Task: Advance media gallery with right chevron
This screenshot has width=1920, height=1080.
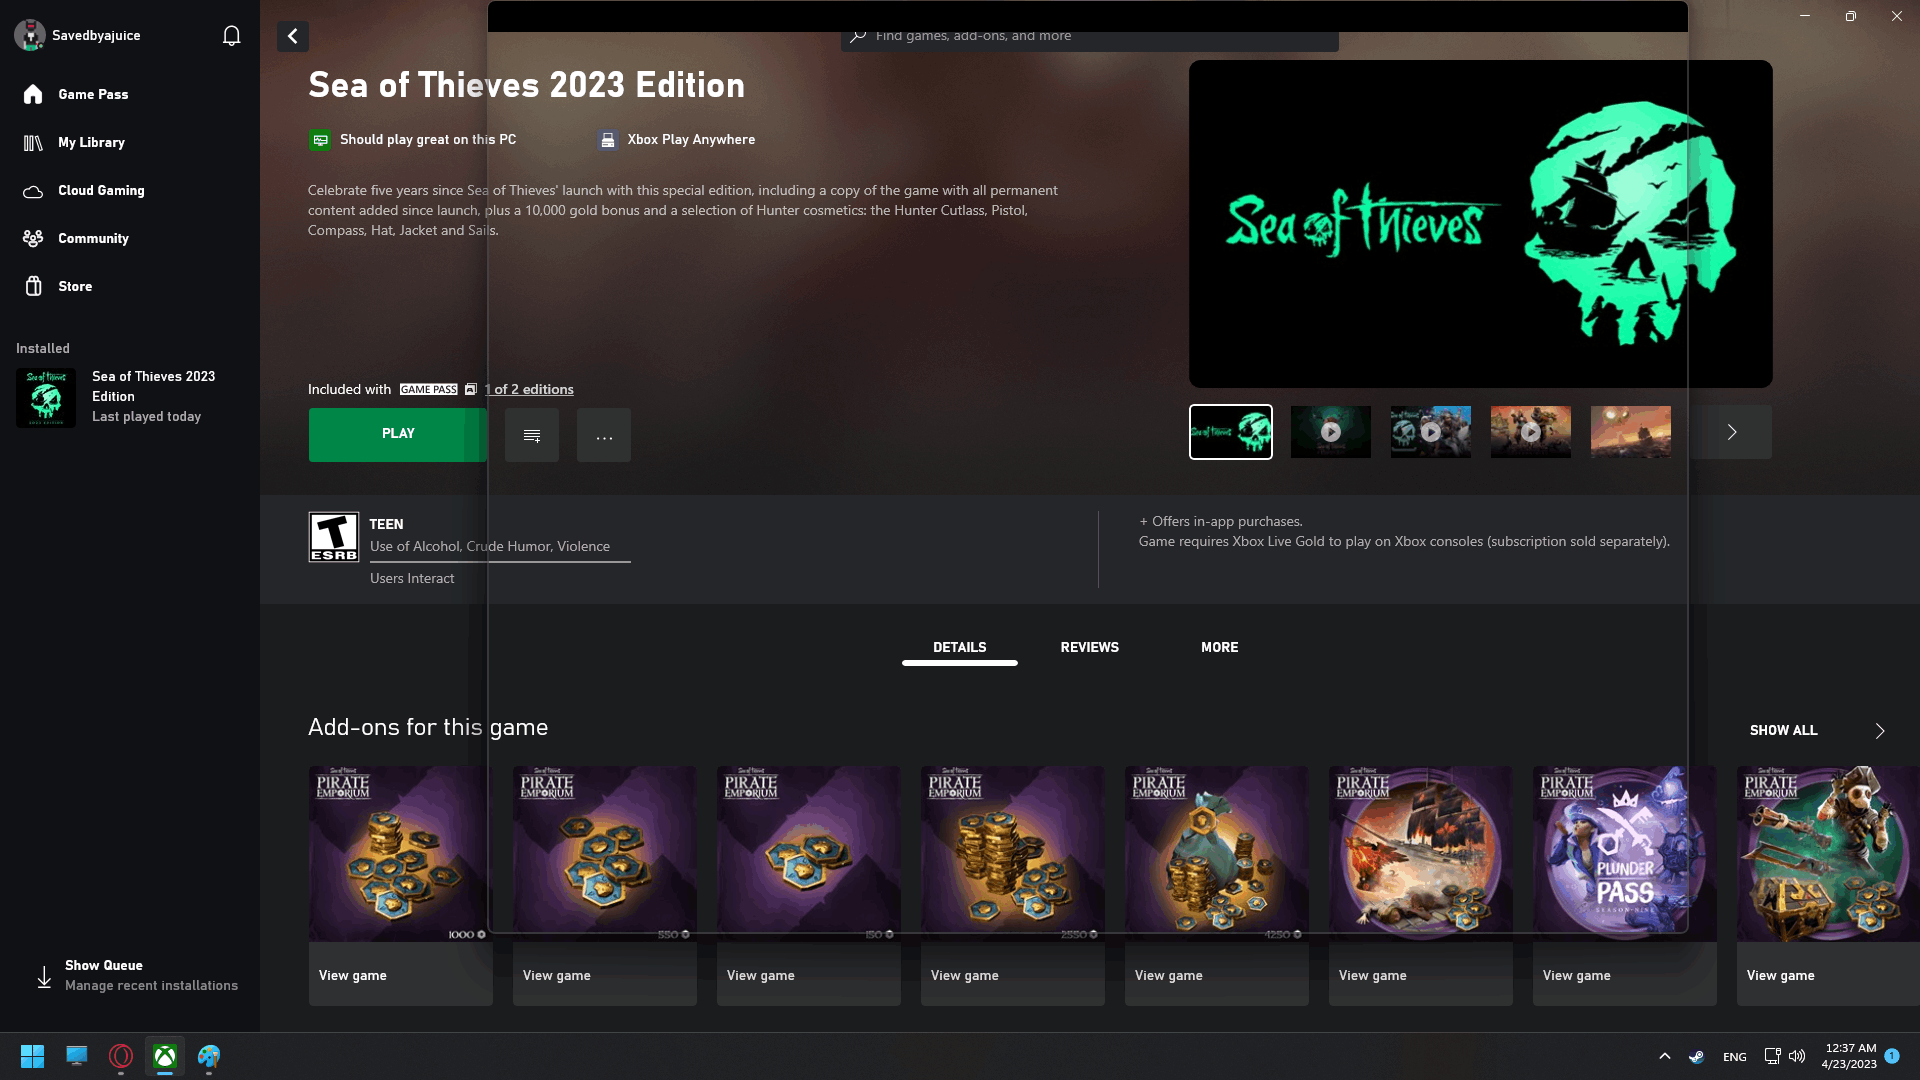Action: (x=1732, y=432)
